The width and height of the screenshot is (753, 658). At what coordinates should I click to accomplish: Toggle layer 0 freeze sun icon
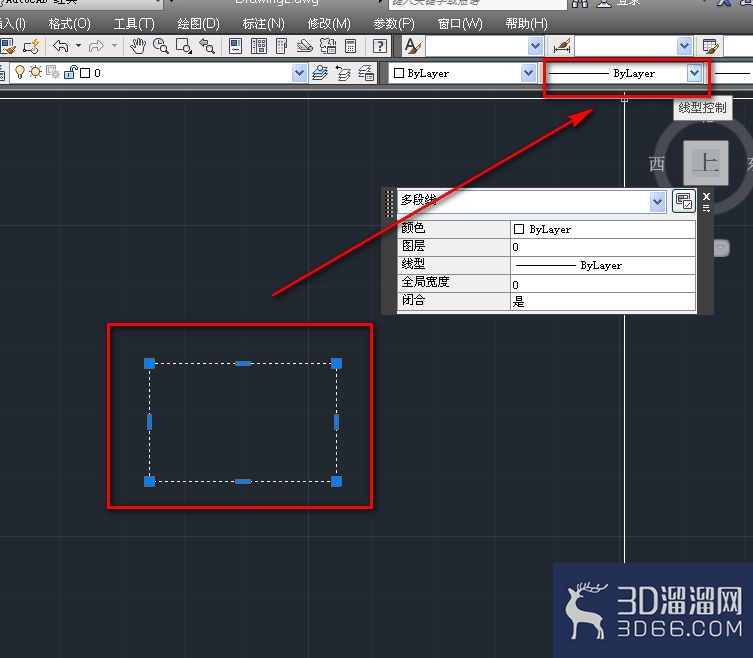point(36,73)
